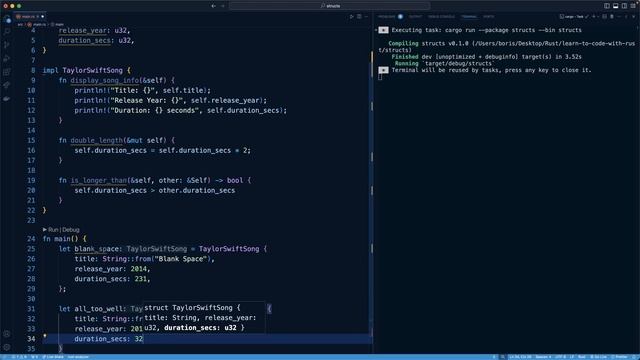Image resolution: width=640 pixels, height=360 pixels.
Task: Open the Accounts menu icon
Action: pyautogui.click(x=7, y=334)
